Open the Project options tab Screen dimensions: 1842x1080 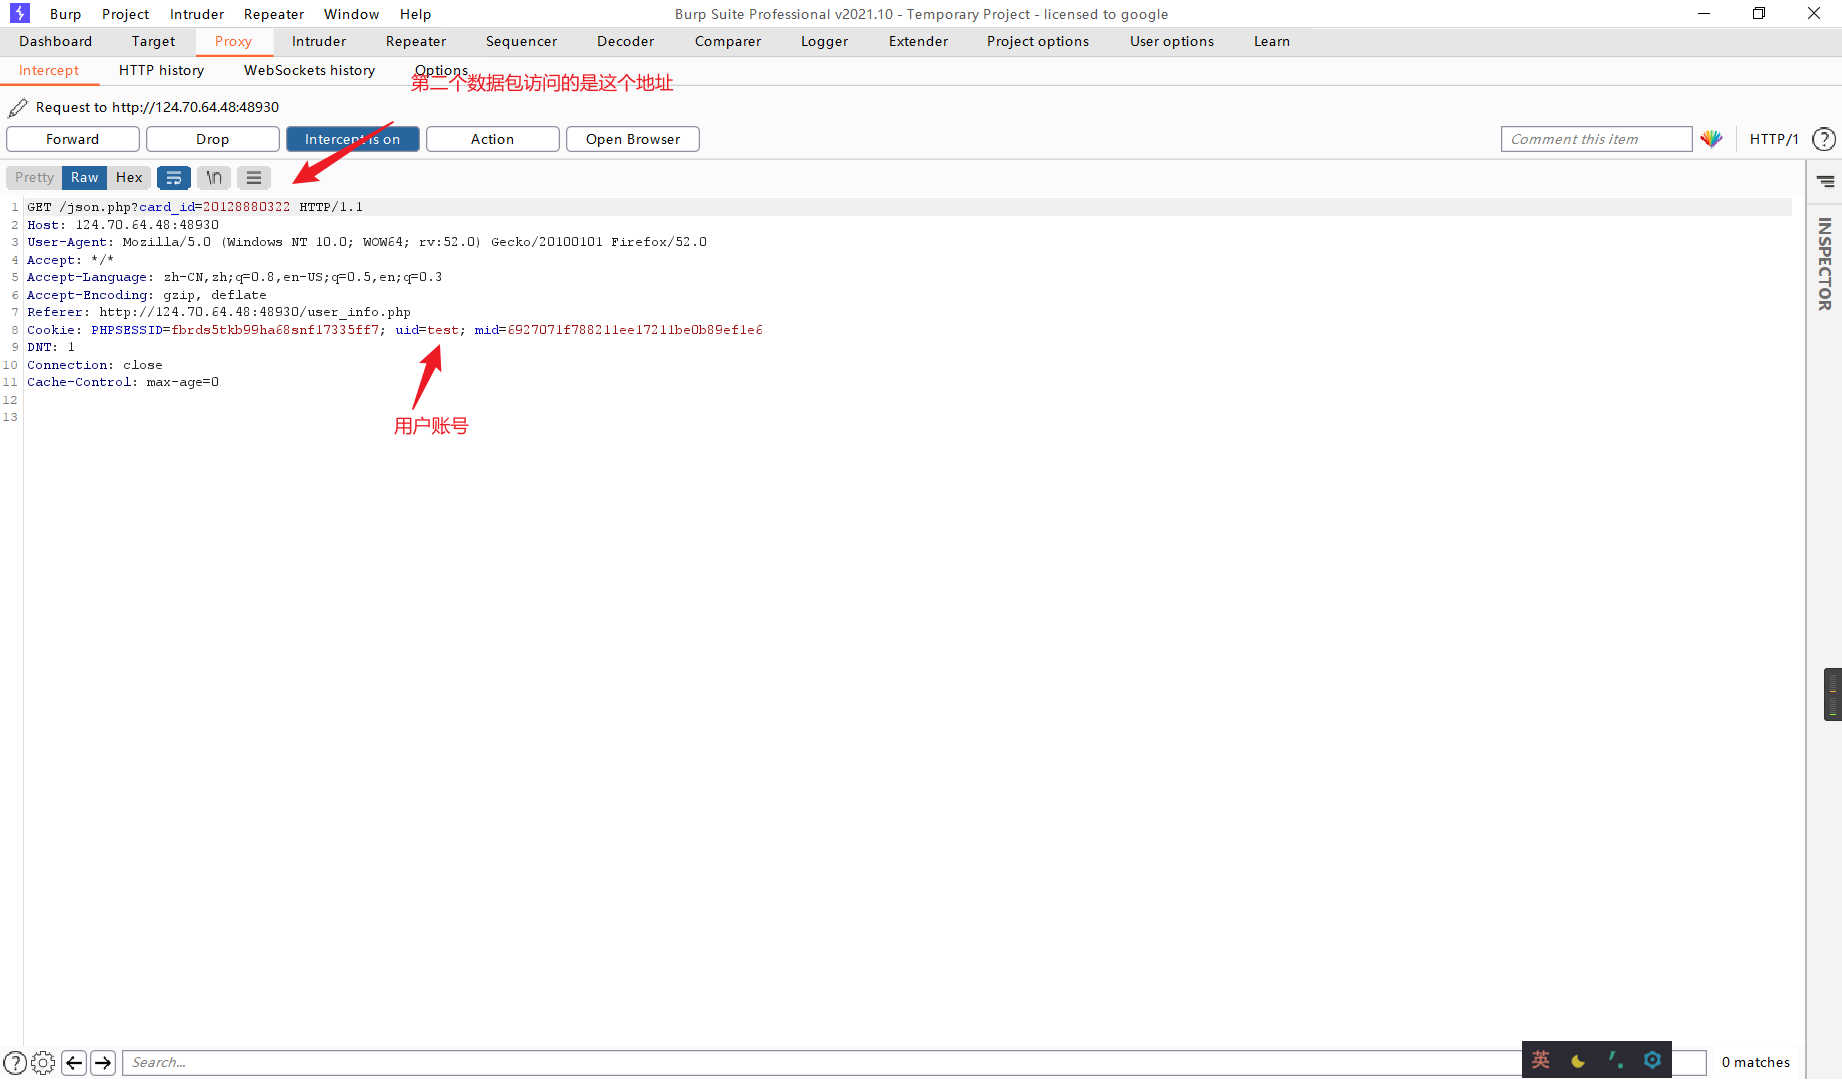(1038, 41)
